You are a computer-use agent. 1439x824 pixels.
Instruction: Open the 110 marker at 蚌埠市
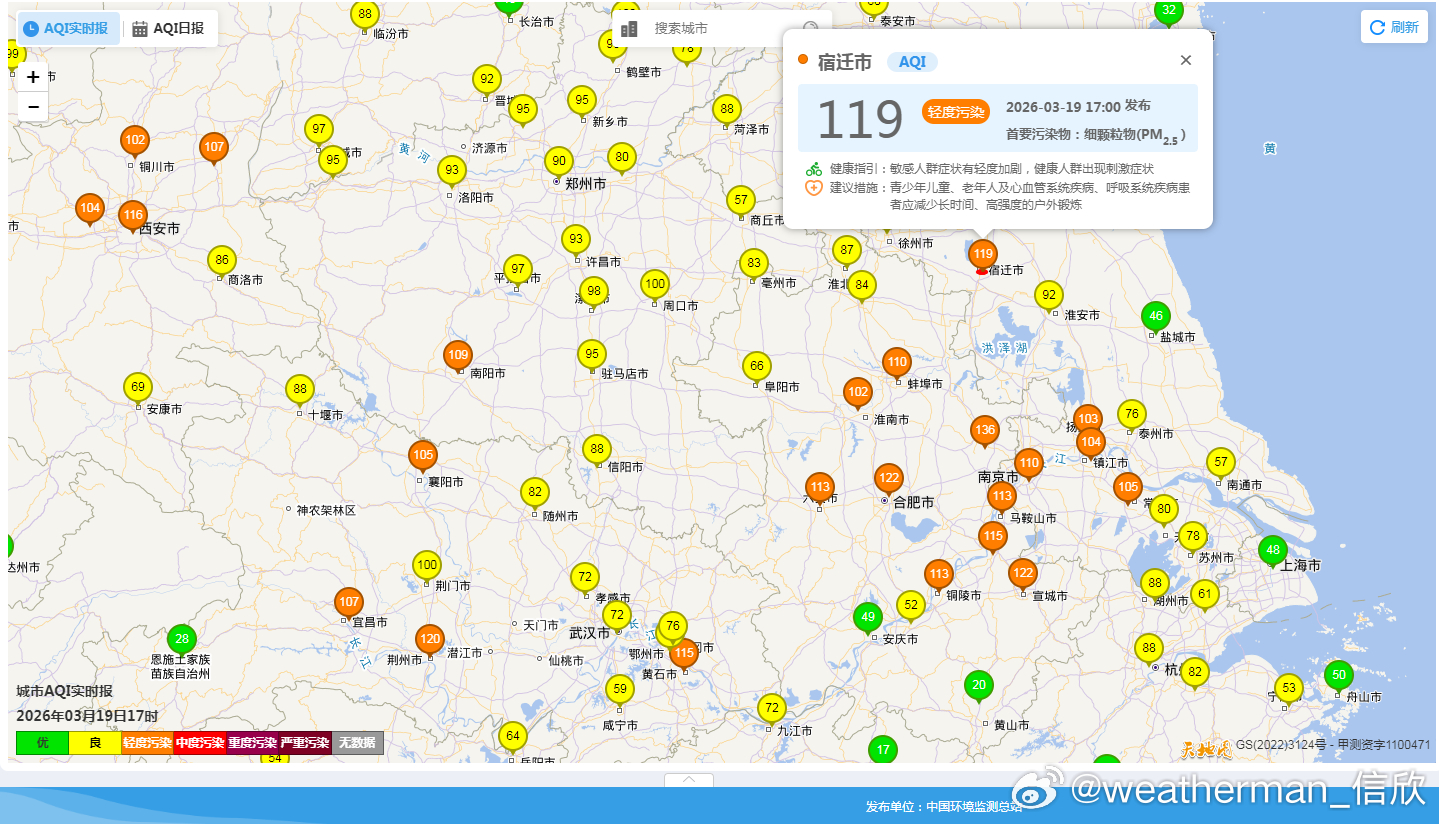(897, 364)
